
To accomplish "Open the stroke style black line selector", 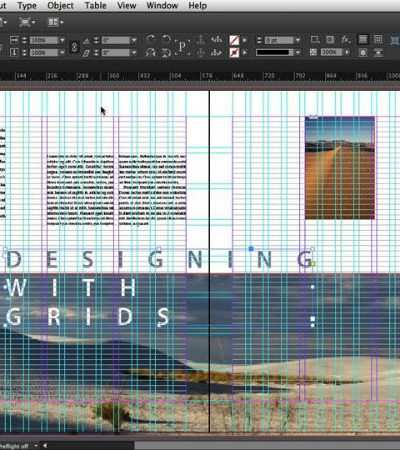I will (278, 52).
